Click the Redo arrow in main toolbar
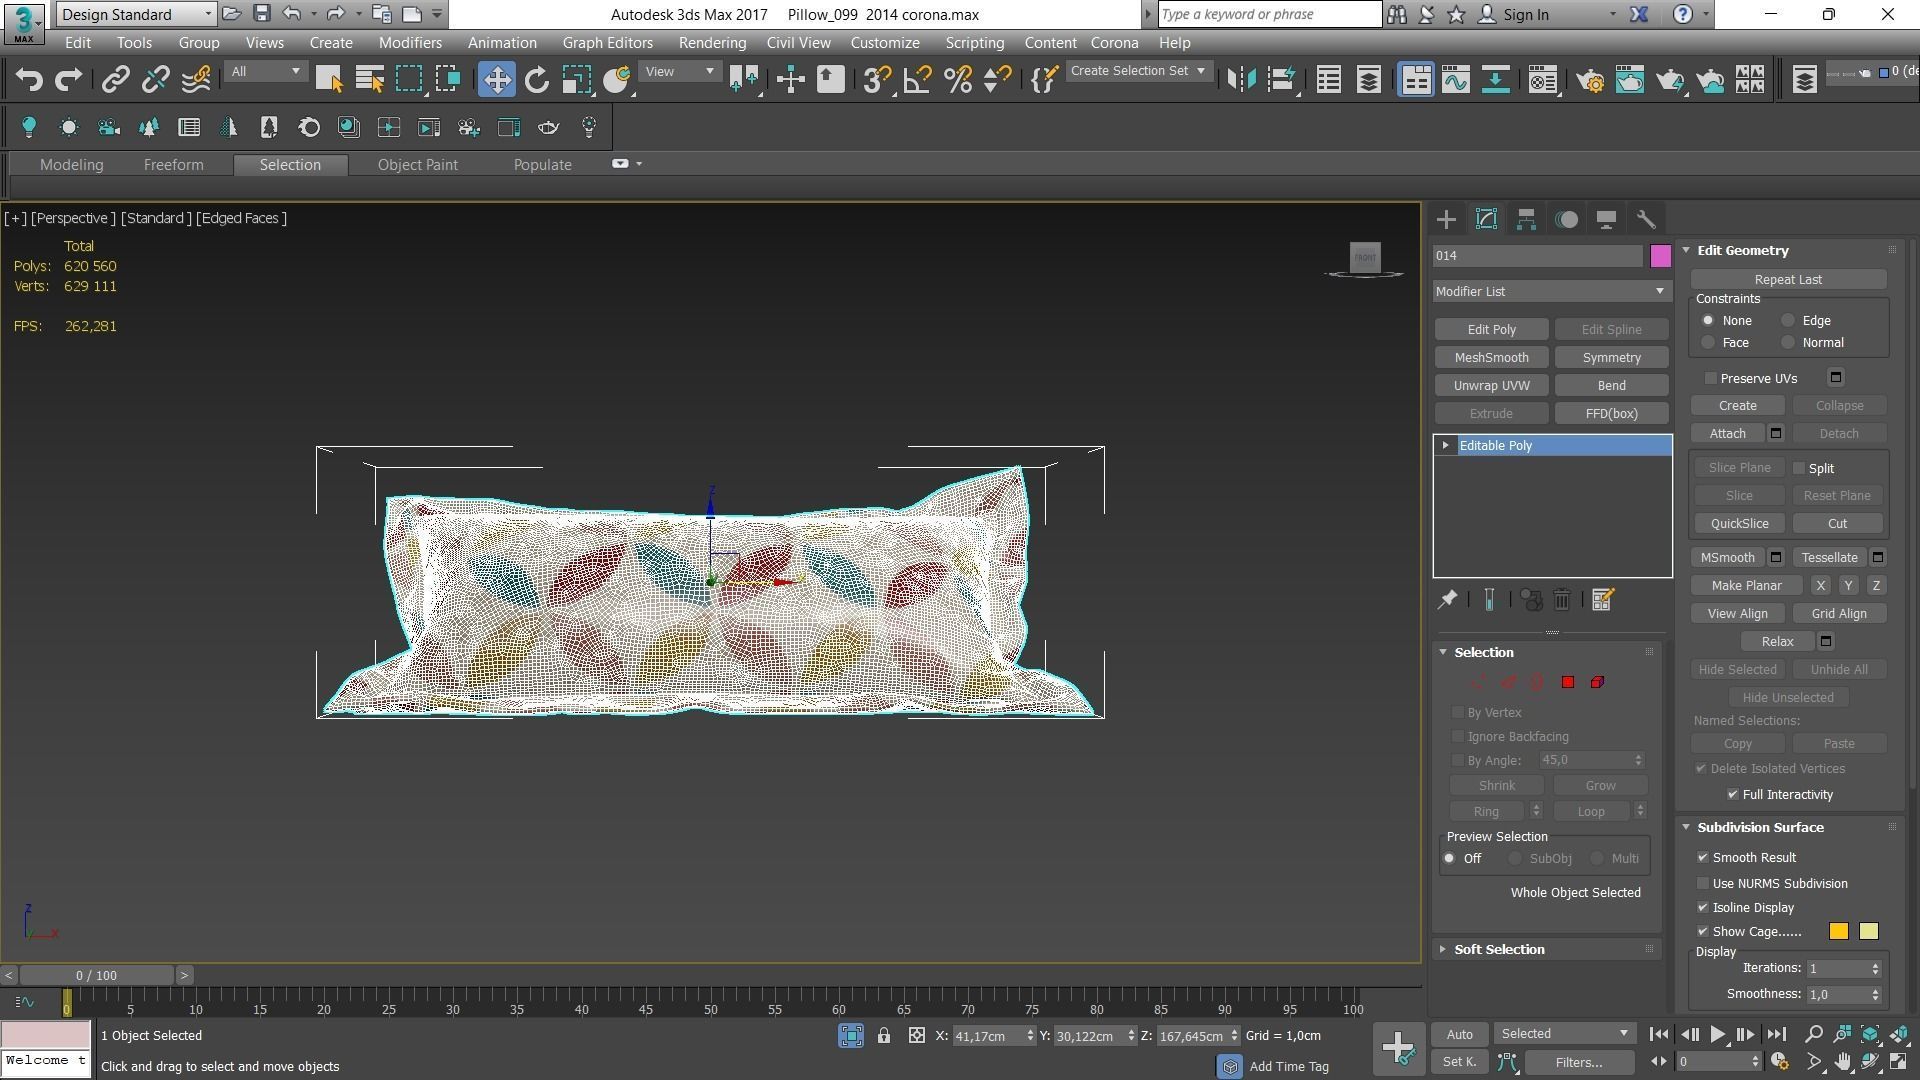 tap(68, 80)
